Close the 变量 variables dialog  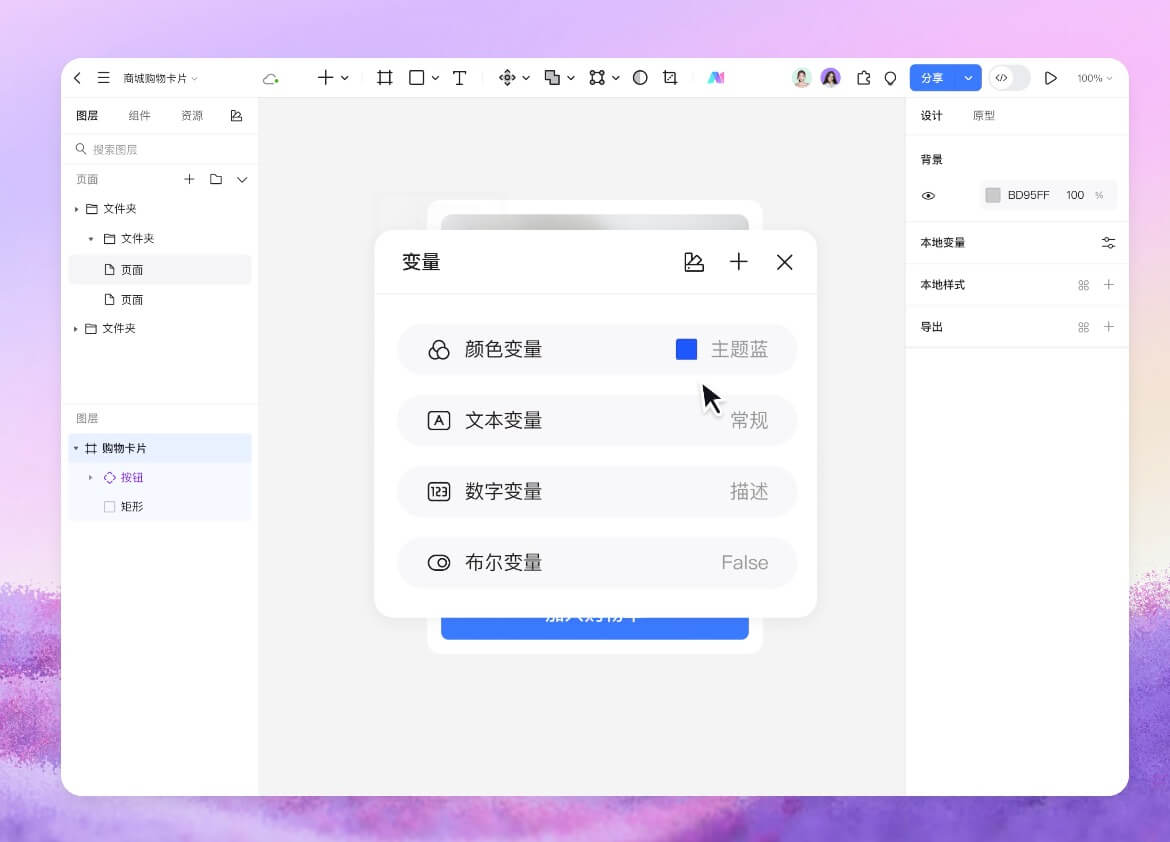pyautogui.click(x=784, y=262)
